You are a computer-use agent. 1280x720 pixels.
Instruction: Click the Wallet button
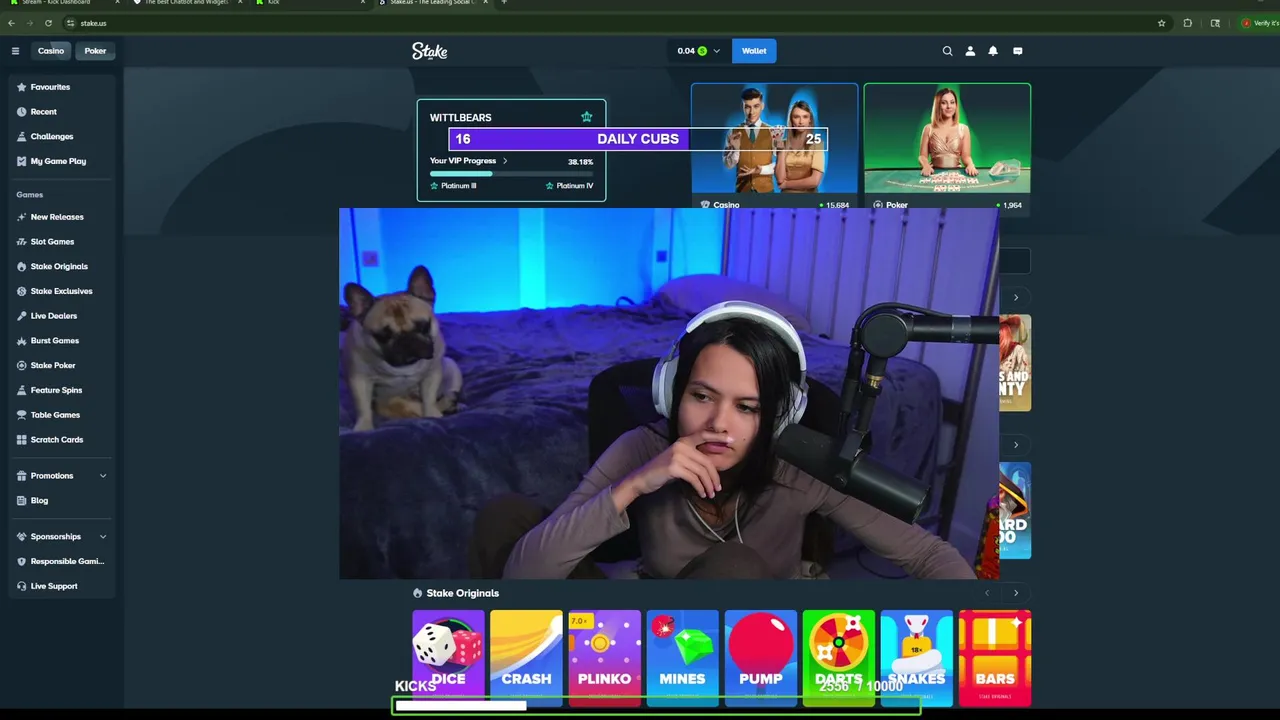coord(754,51)
